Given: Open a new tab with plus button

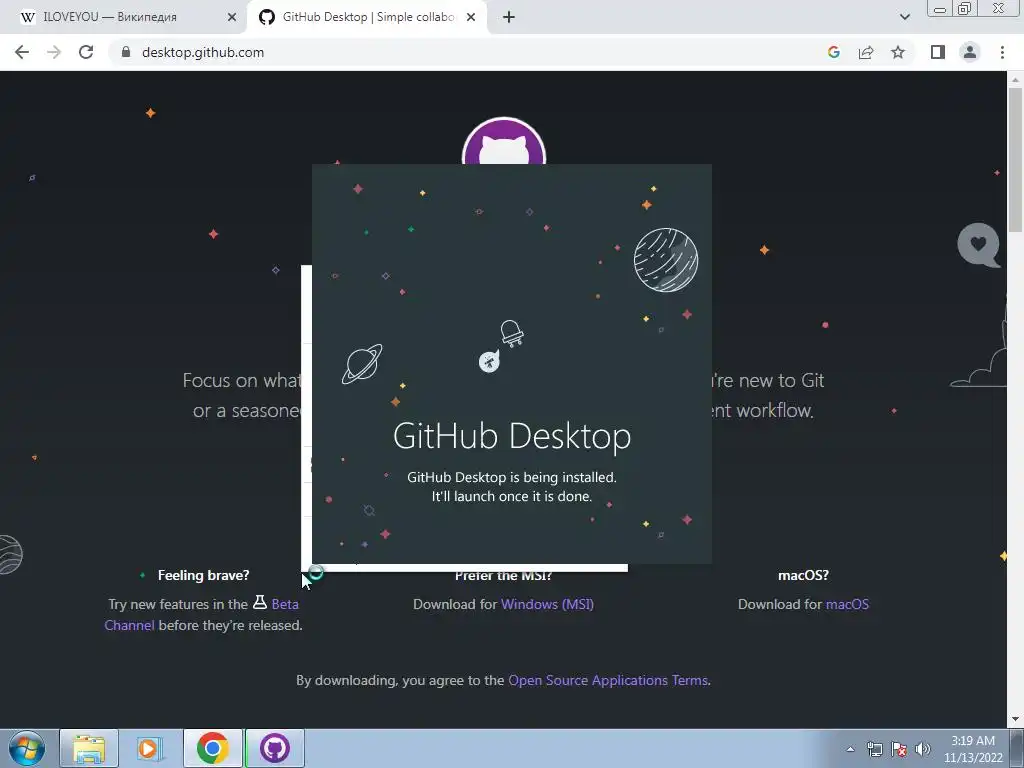Looking at the screenshot, I should tap(509, 17).
